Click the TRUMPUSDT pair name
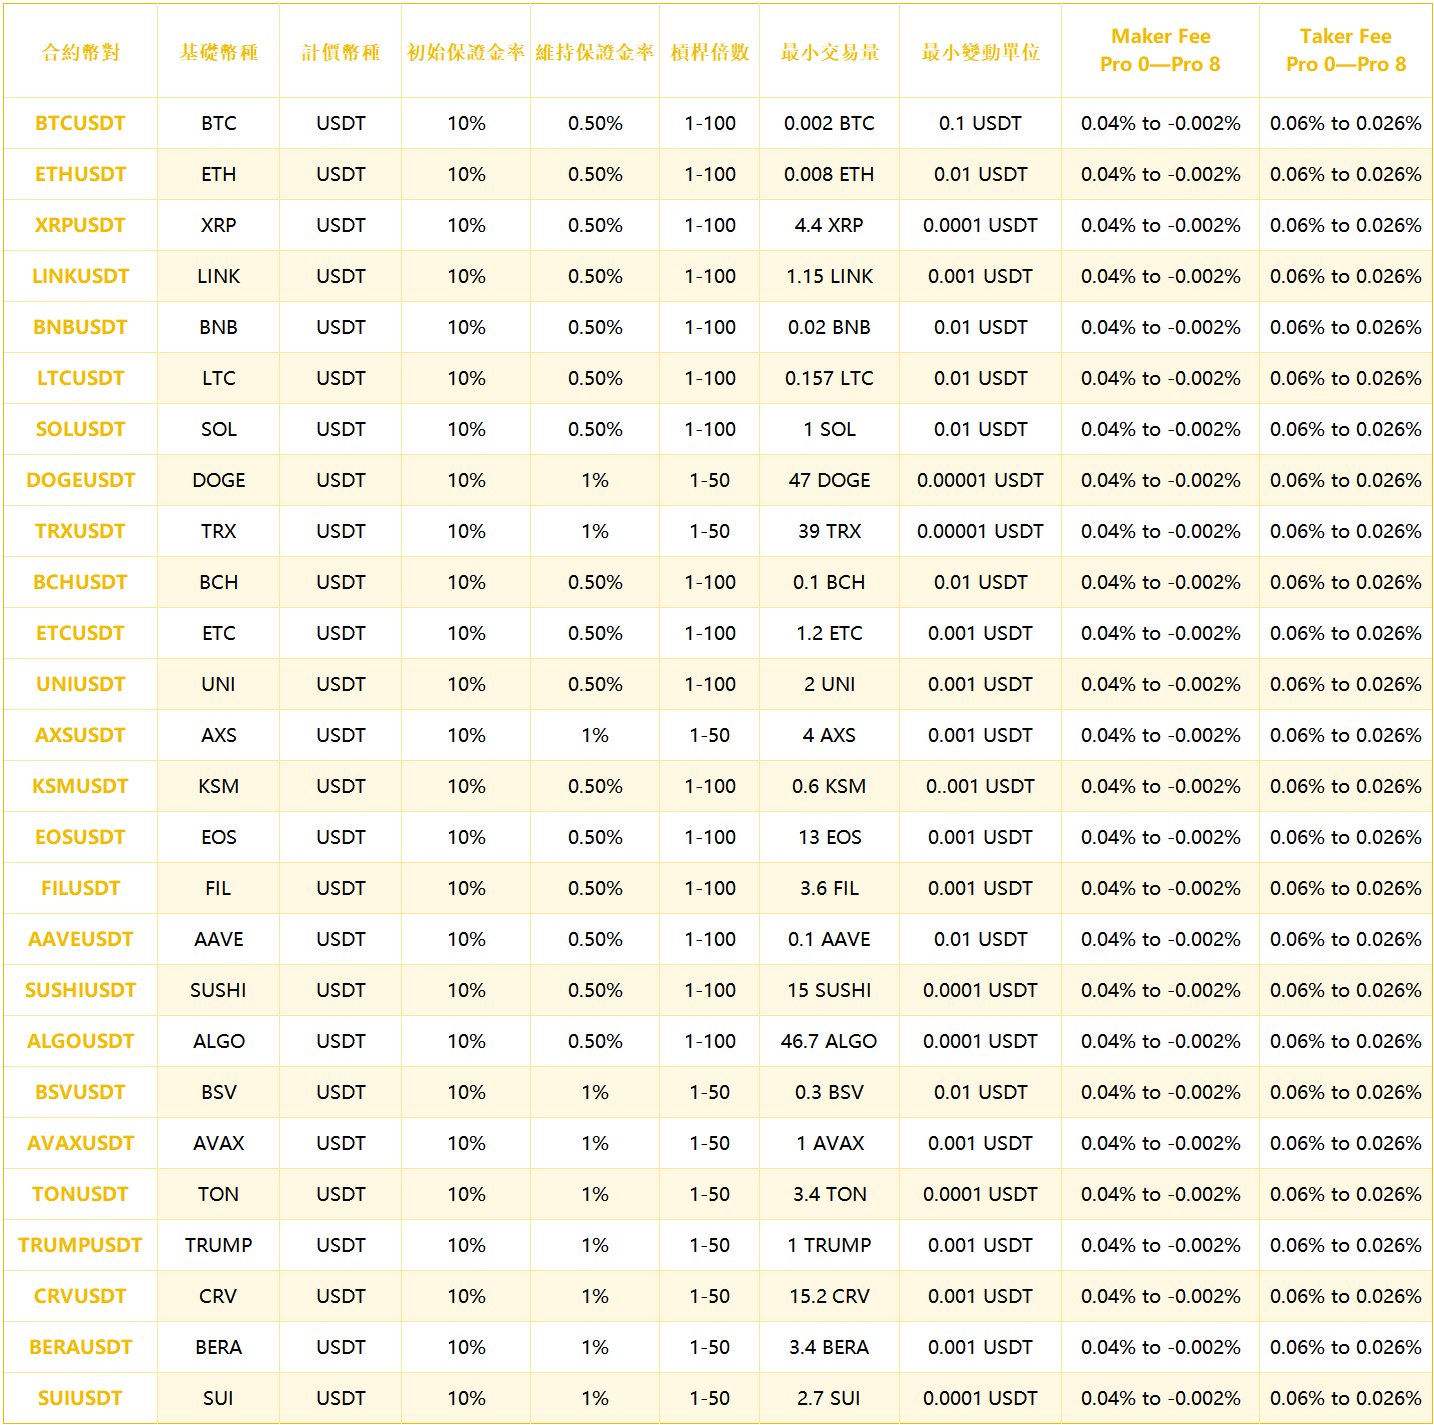The height and width of the screenshot is (1425, 1434). [80, 1245]
